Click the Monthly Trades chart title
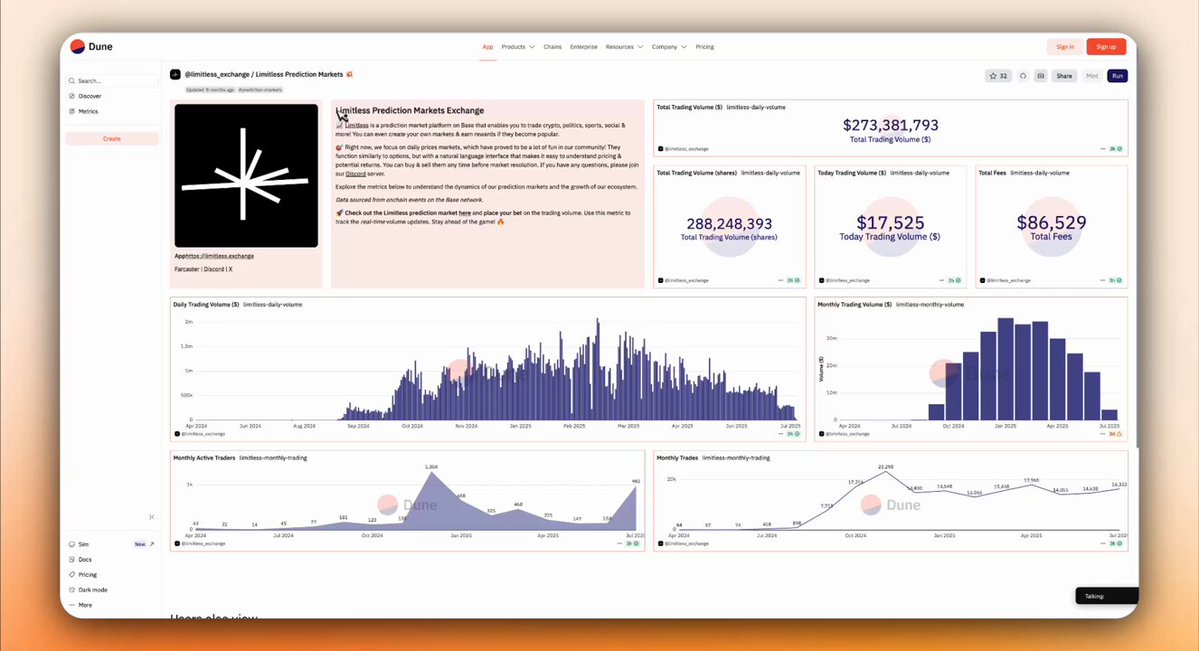This screenshot has height=651, width=1199. tap(677, 457)
